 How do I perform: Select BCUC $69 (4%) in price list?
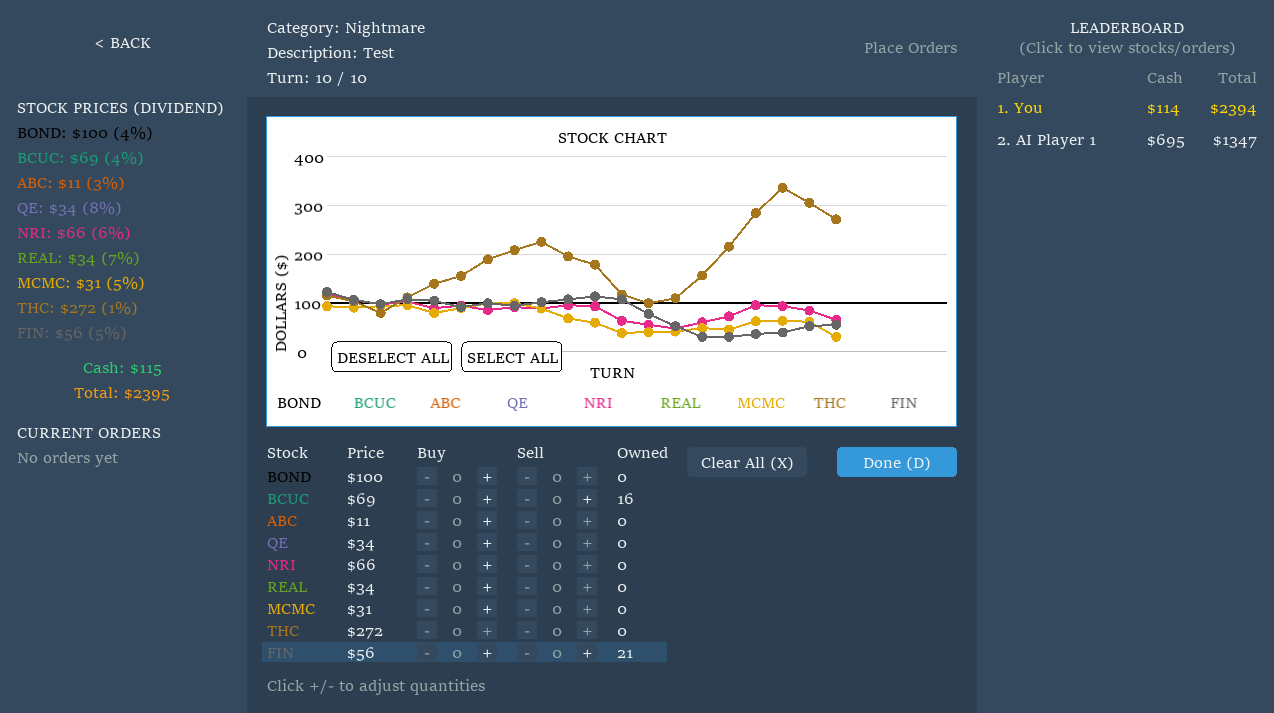pyautogui.click(x=80, y=158)
